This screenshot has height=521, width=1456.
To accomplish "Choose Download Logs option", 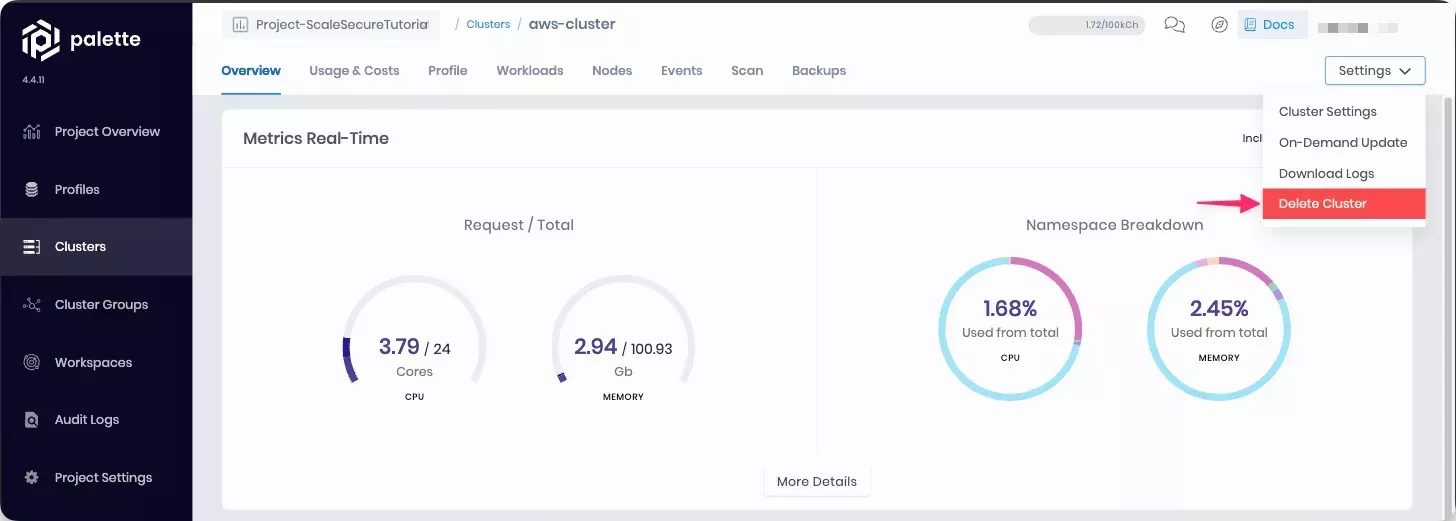I will coord(1344,174).
